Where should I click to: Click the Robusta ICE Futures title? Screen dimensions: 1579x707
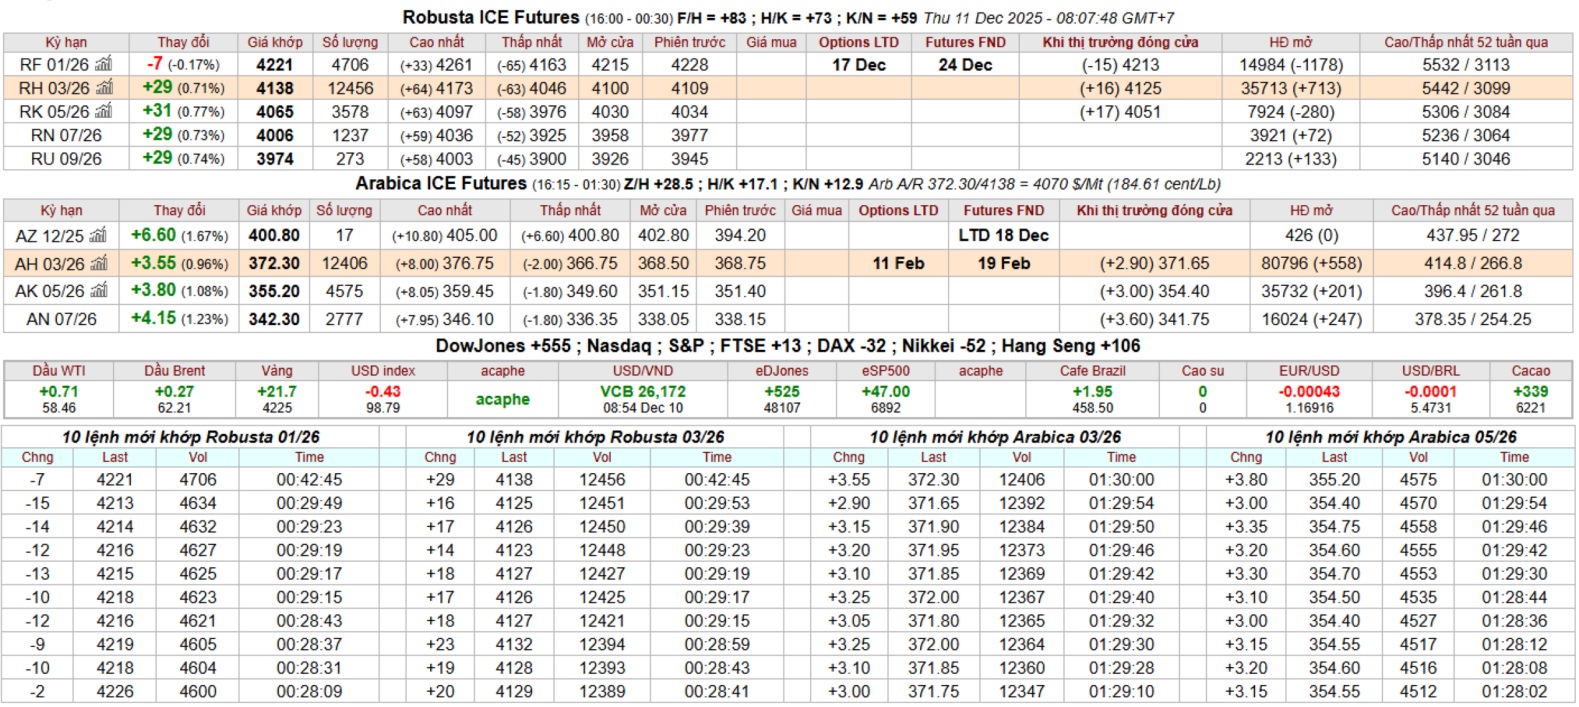490,18
